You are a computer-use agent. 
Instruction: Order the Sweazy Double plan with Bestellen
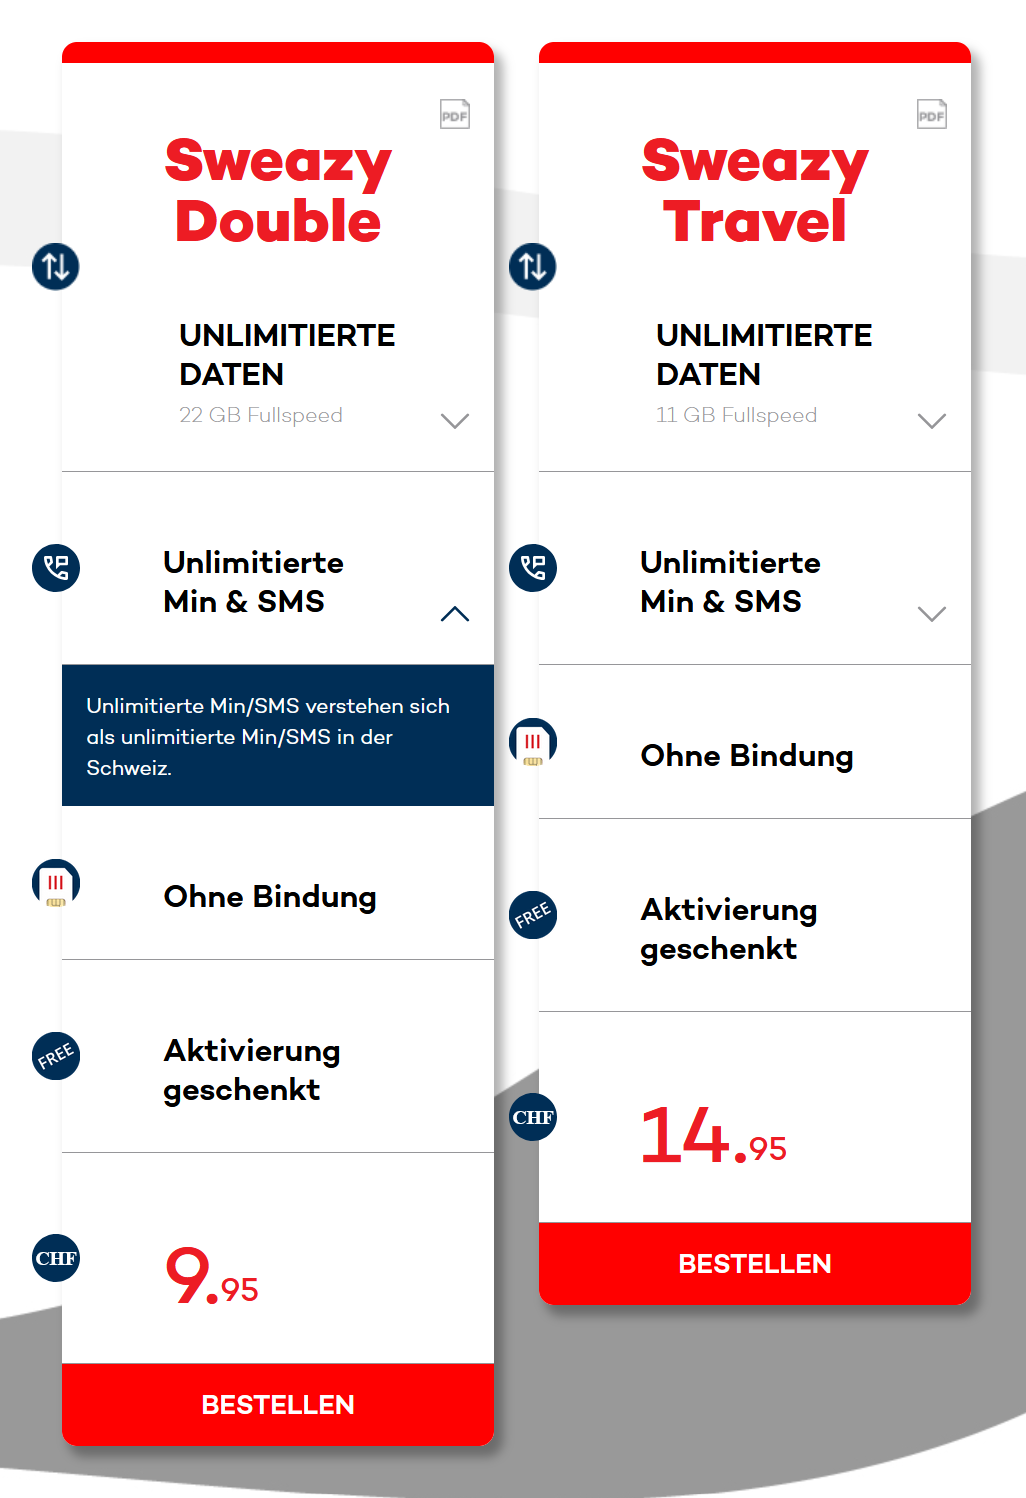pos(278,1404)
